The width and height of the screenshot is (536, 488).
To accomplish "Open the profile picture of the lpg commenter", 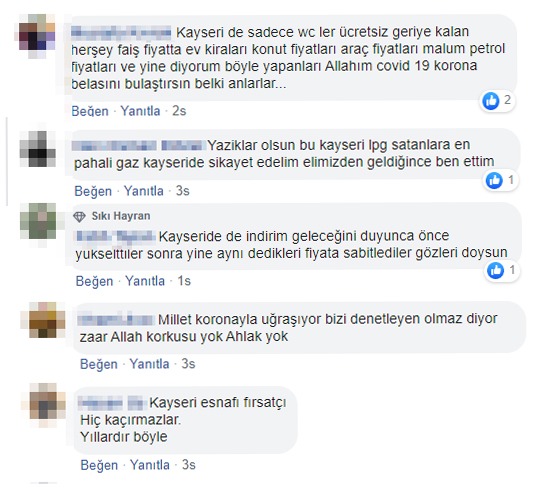I will click(38, 149).
